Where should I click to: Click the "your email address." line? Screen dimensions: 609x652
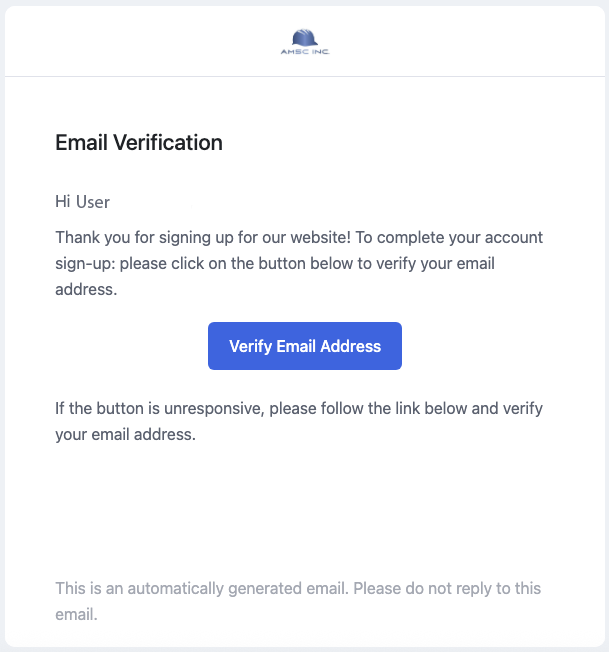[x=125, y=435]
